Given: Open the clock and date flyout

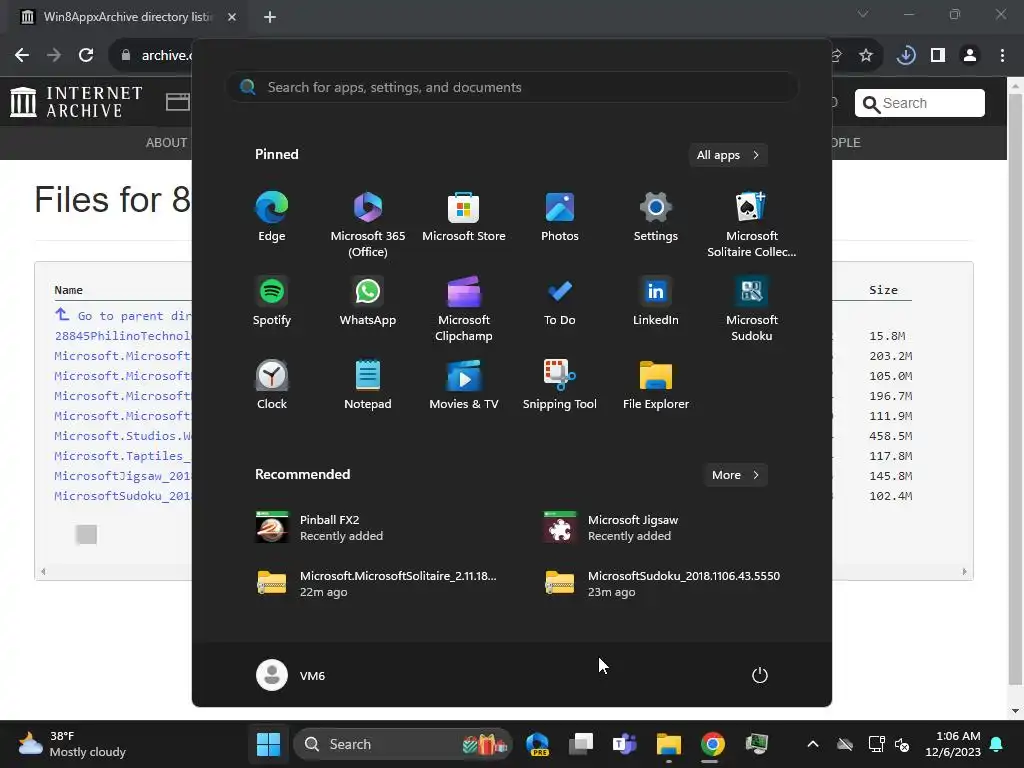Looking at the screenshot, I should coord(953,744).
